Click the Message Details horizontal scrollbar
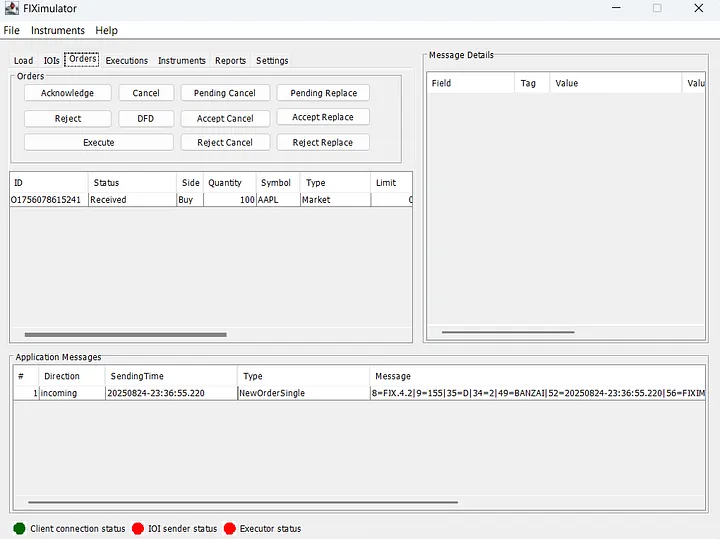The image size is (720, 539). pyautogui.click(x=508, y=332)
